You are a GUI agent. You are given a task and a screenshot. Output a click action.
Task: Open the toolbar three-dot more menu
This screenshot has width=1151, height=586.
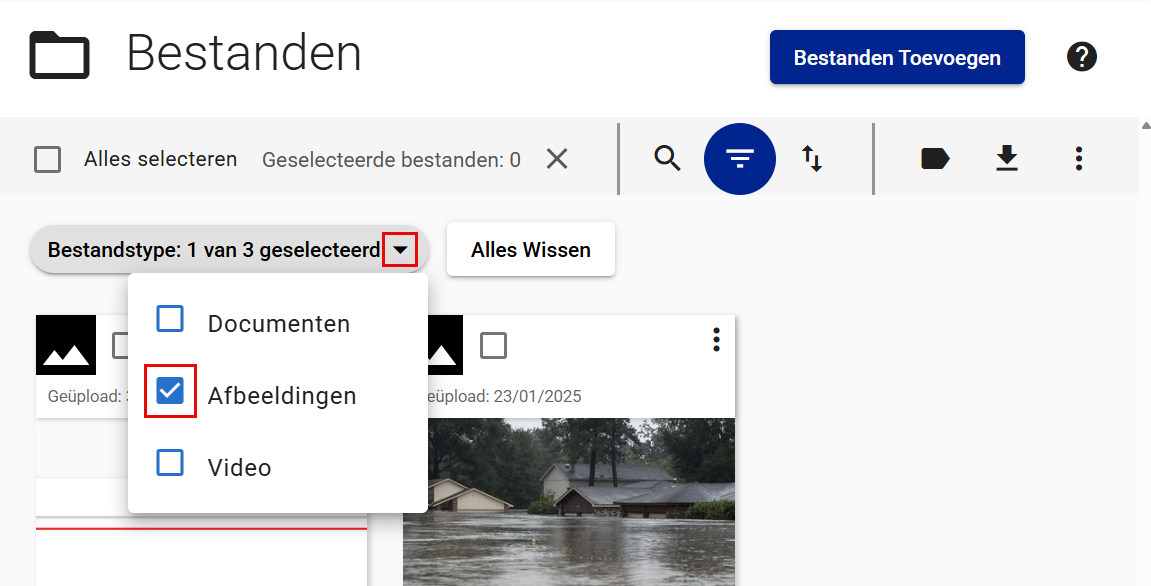(x=1079, y=158)
